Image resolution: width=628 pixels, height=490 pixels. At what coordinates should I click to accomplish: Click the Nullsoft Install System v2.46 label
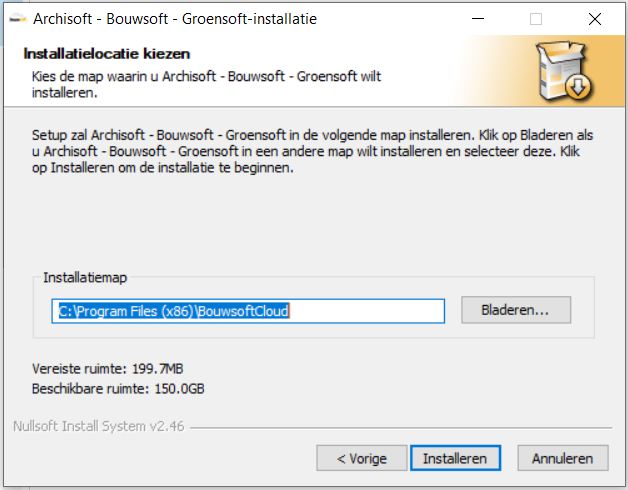tap(99, 426)
